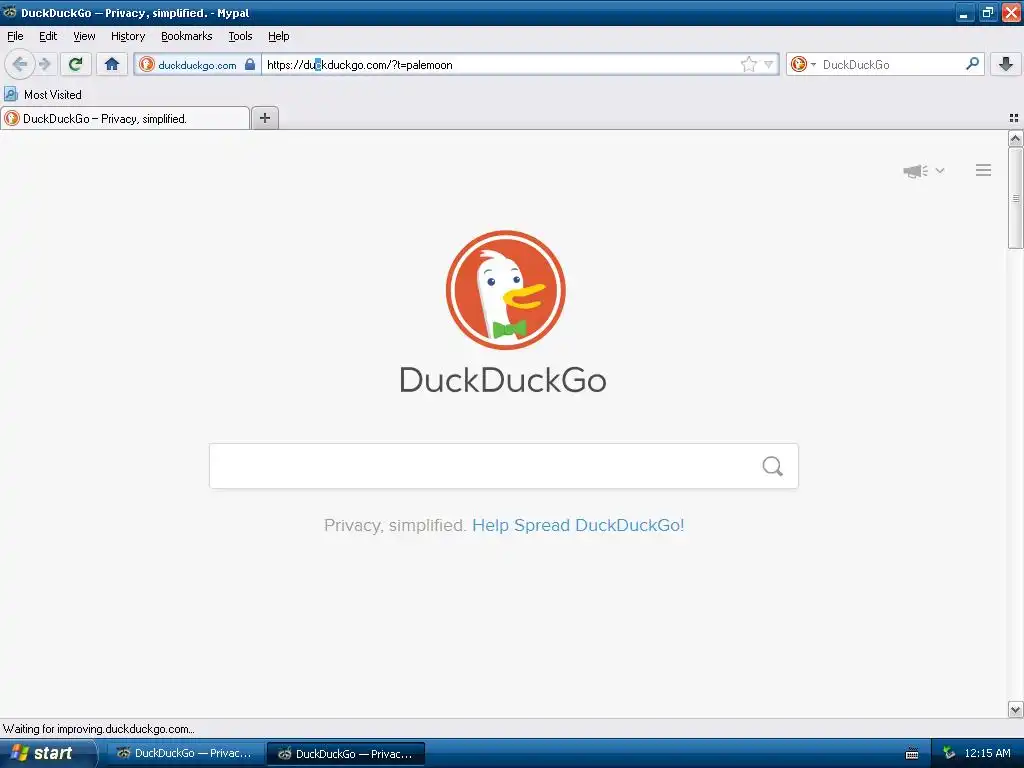Image resolution: width=1024 pixels, height=768 pixels.
Task: Open the search engine selector dropdown
Action: [x=803, y=64]
